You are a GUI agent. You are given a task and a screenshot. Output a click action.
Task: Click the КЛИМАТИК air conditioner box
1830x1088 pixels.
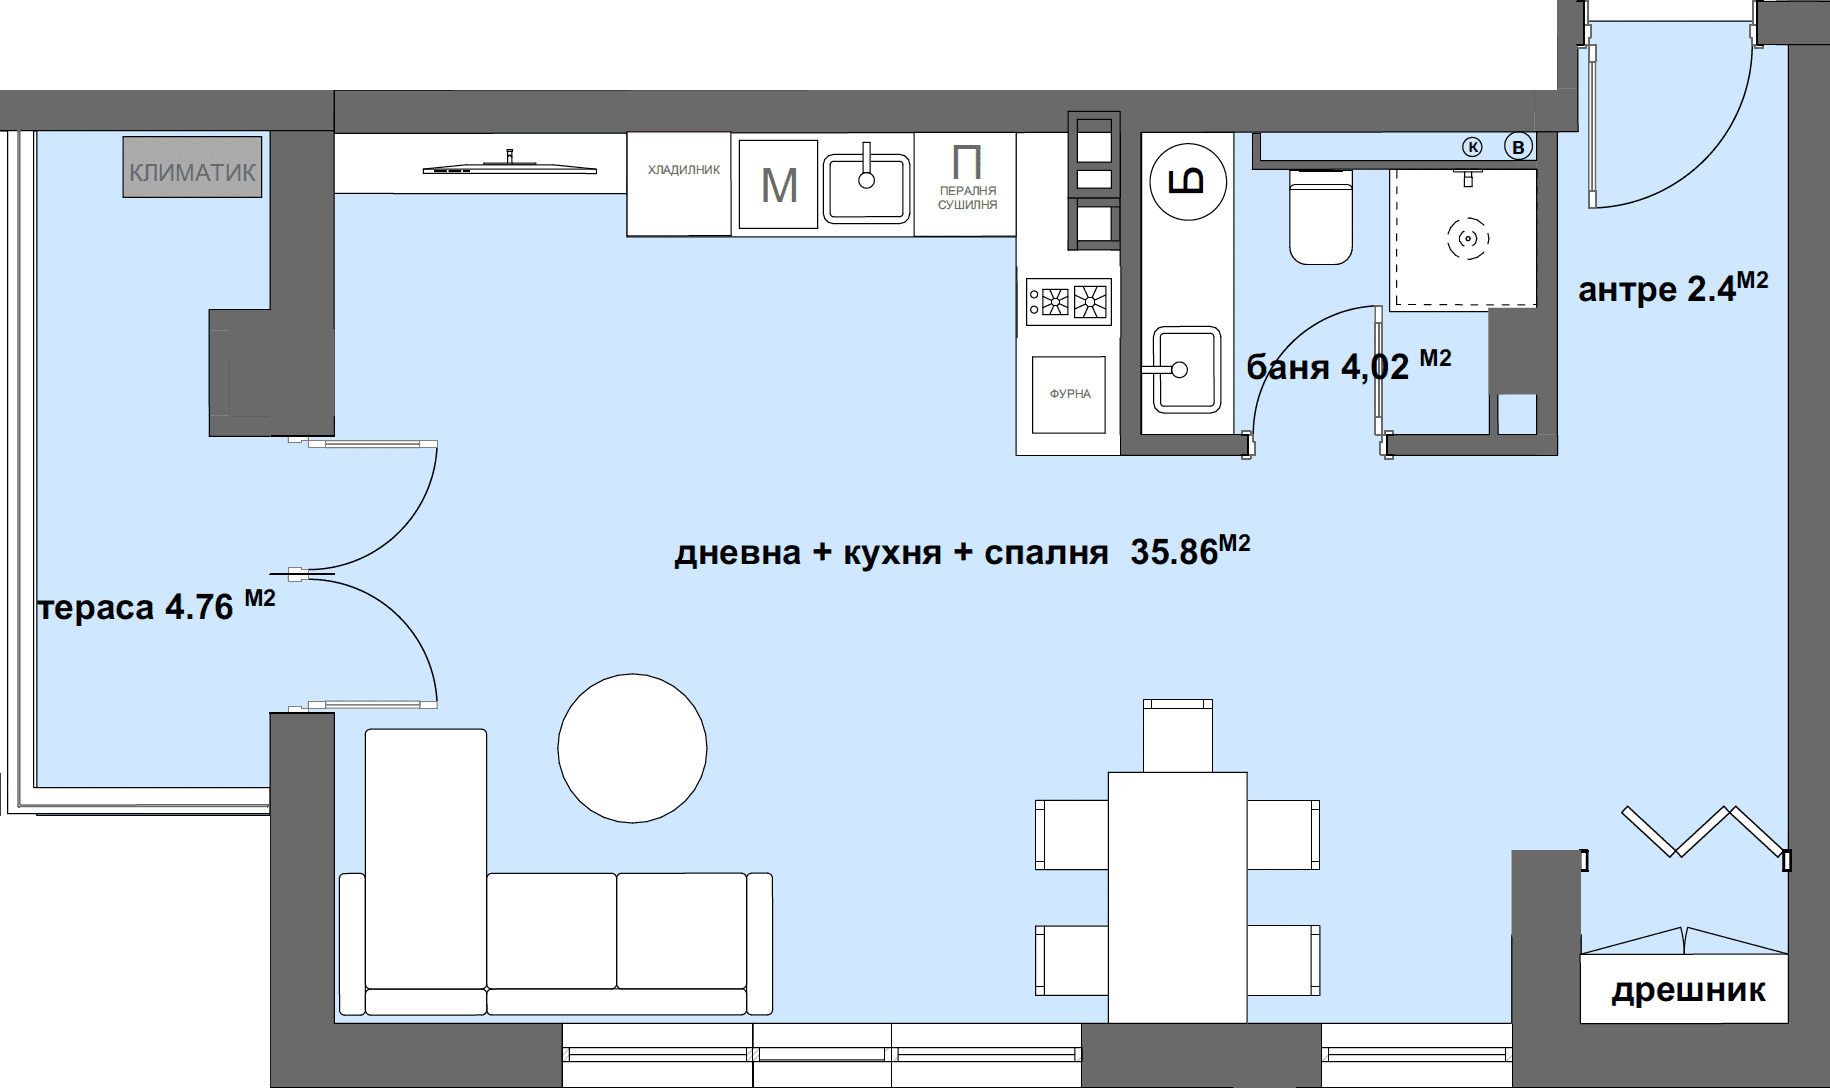[x=192, y=168]
